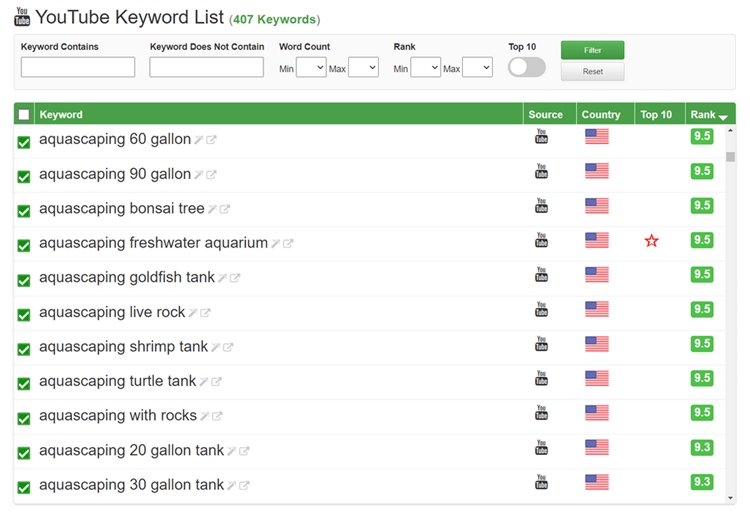
Task: Click the 9.3 rank badge for 'aquascaping 20 gallon tank'
Action: click(702, 447)
